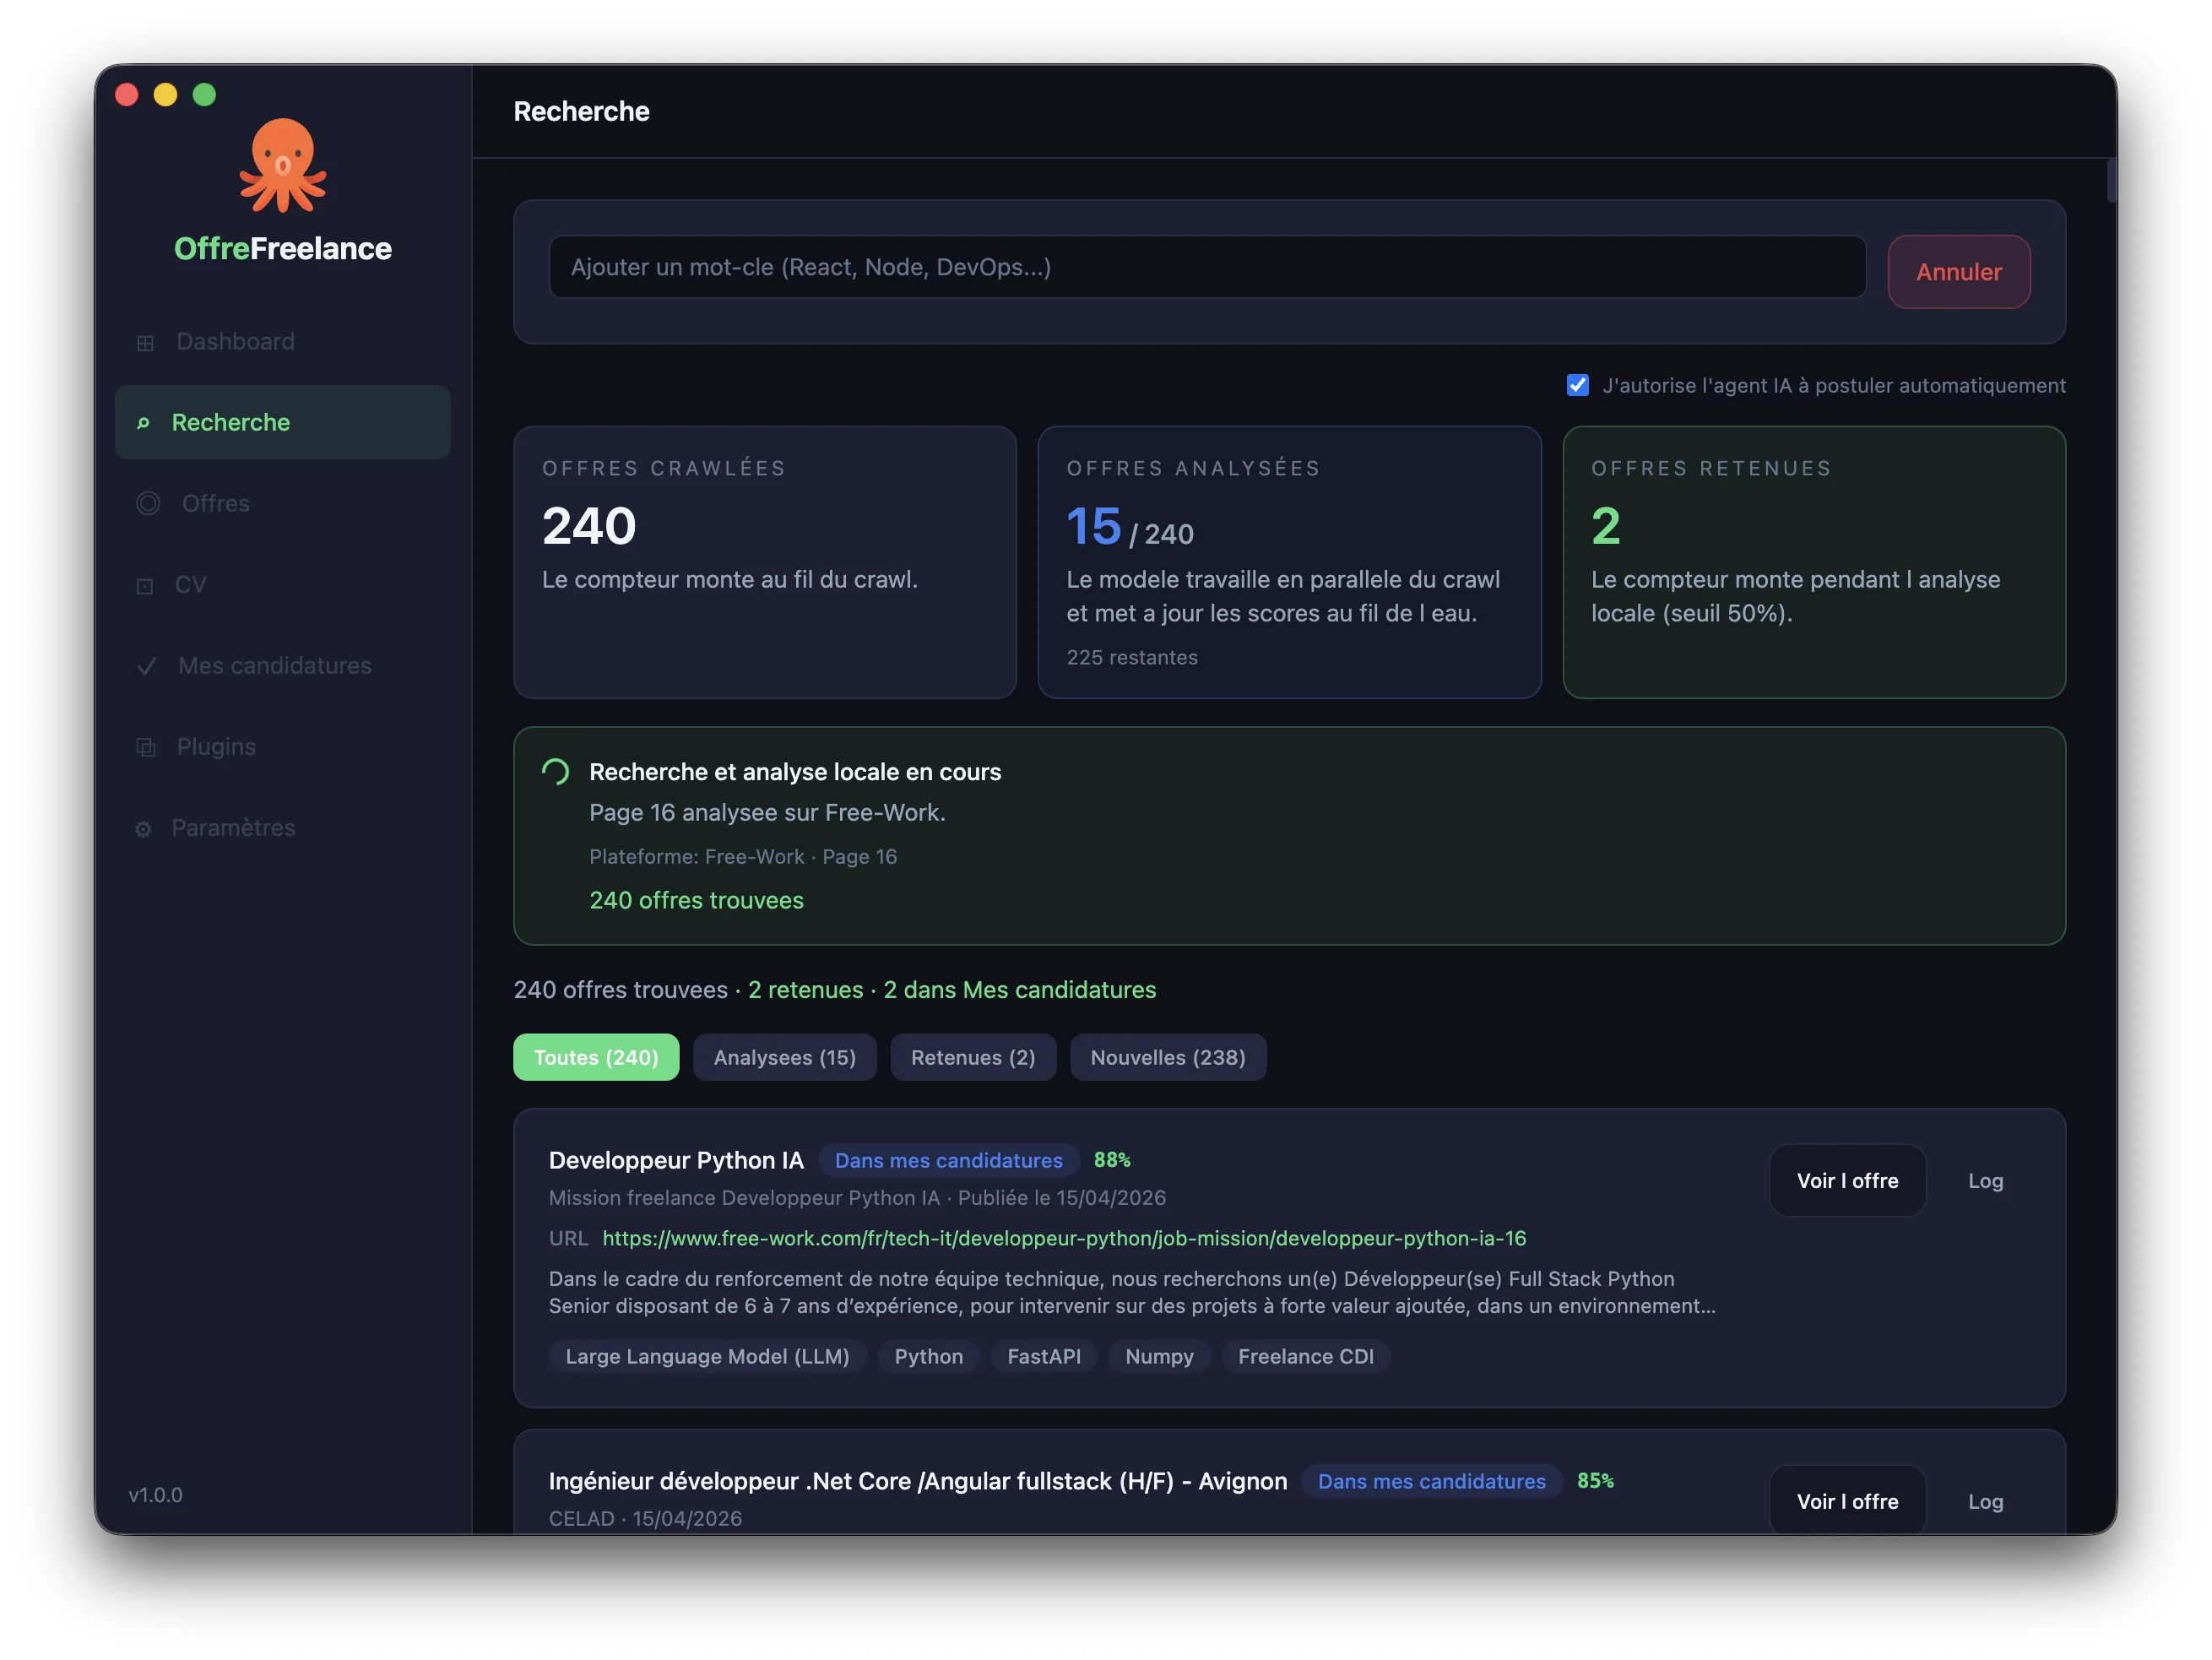Click the CV sidebar icon
The height and width of the screenshot is (1660, 2212).
tap(145, 586)
